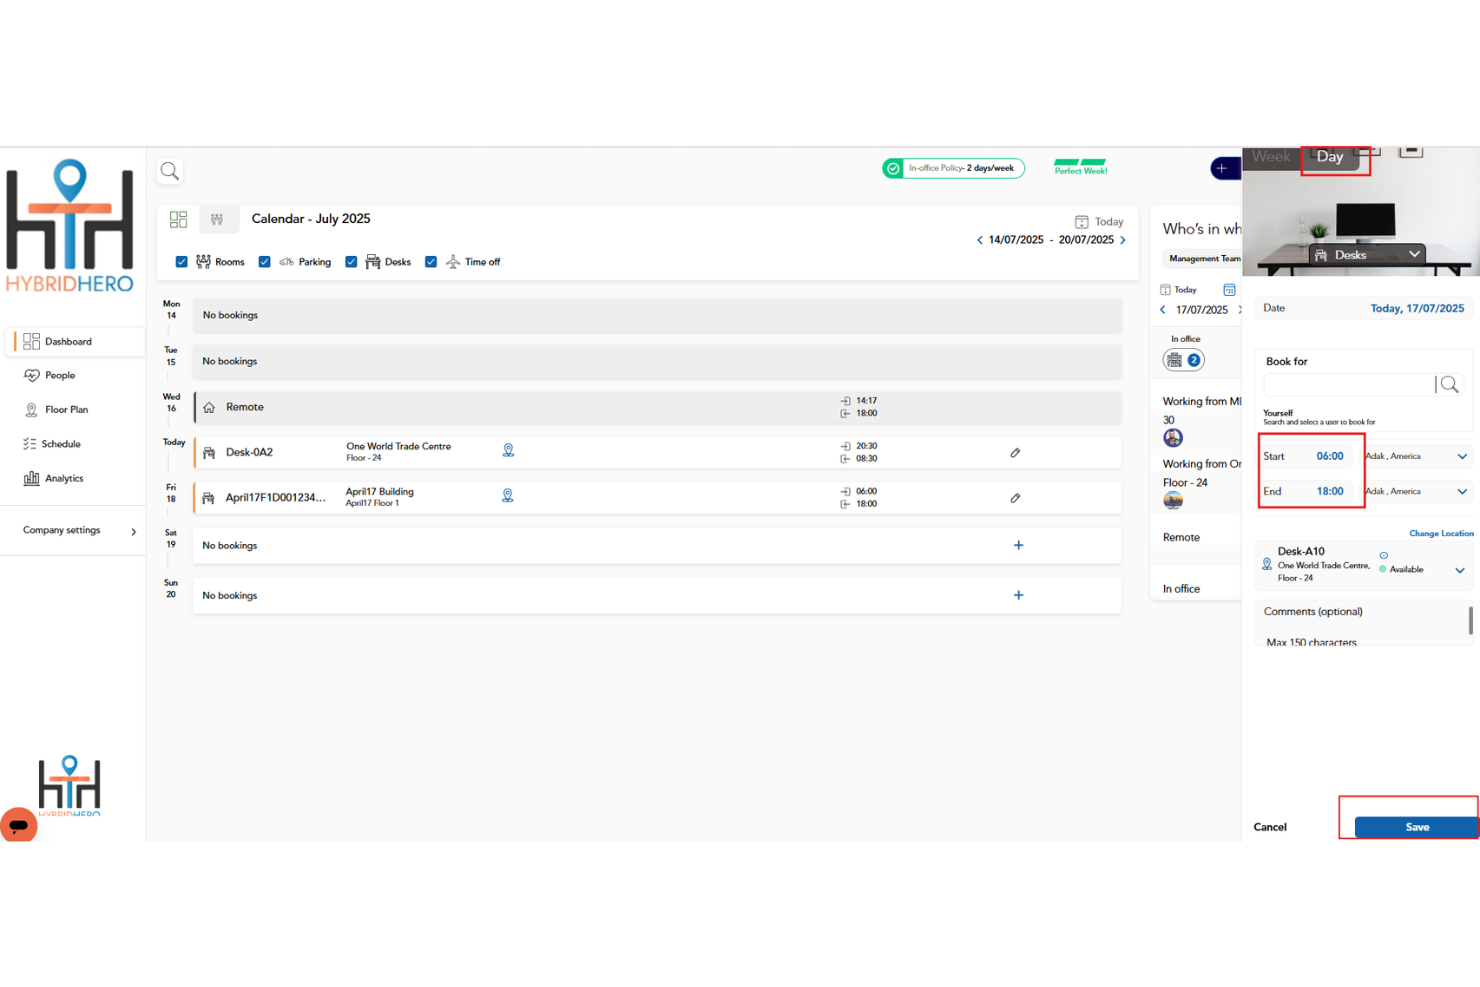1480x987 pixels.
Task: Check the In-office Policy 2 days/week progress badge
Action: click(953, 168)
